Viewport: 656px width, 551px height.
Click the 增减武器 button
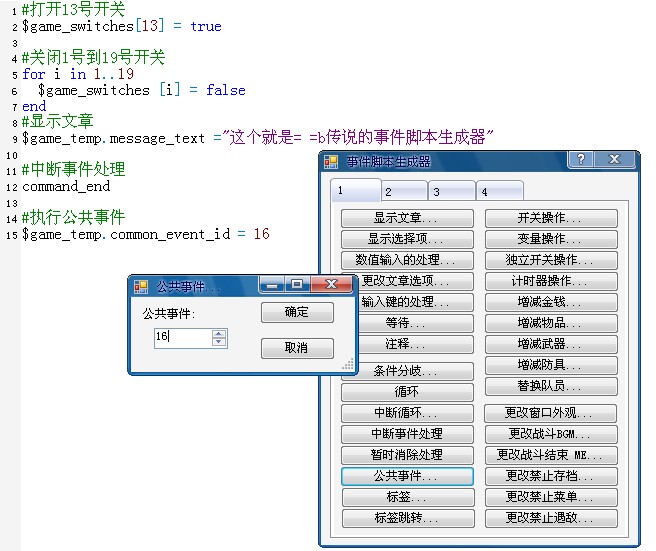(x=551, y=344)
